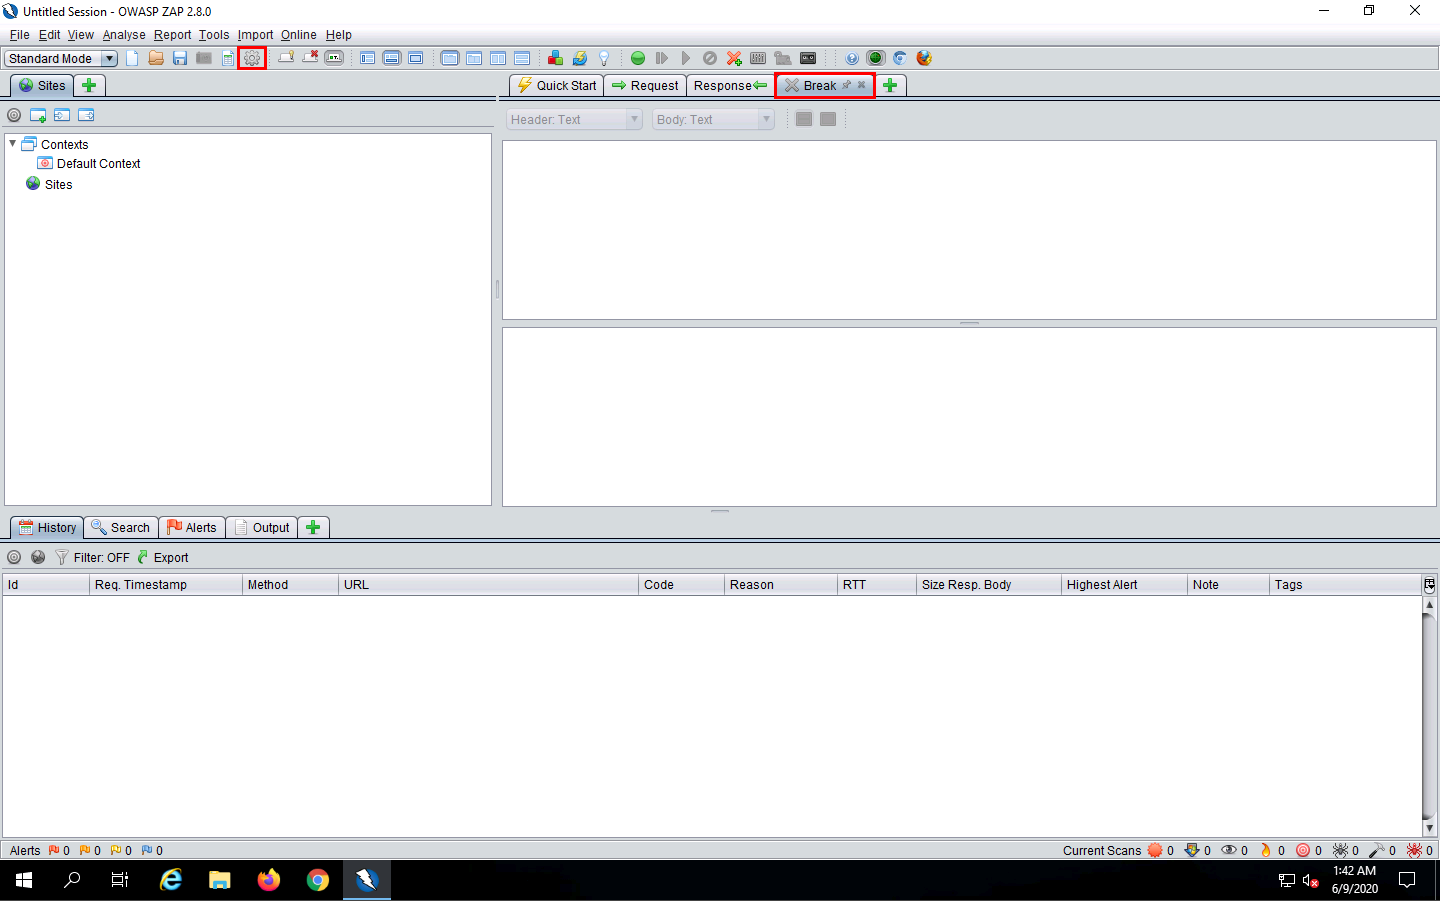The image size is (1440, 901).
Task: Open the Output tab
Action: click(x=262, y=527)
